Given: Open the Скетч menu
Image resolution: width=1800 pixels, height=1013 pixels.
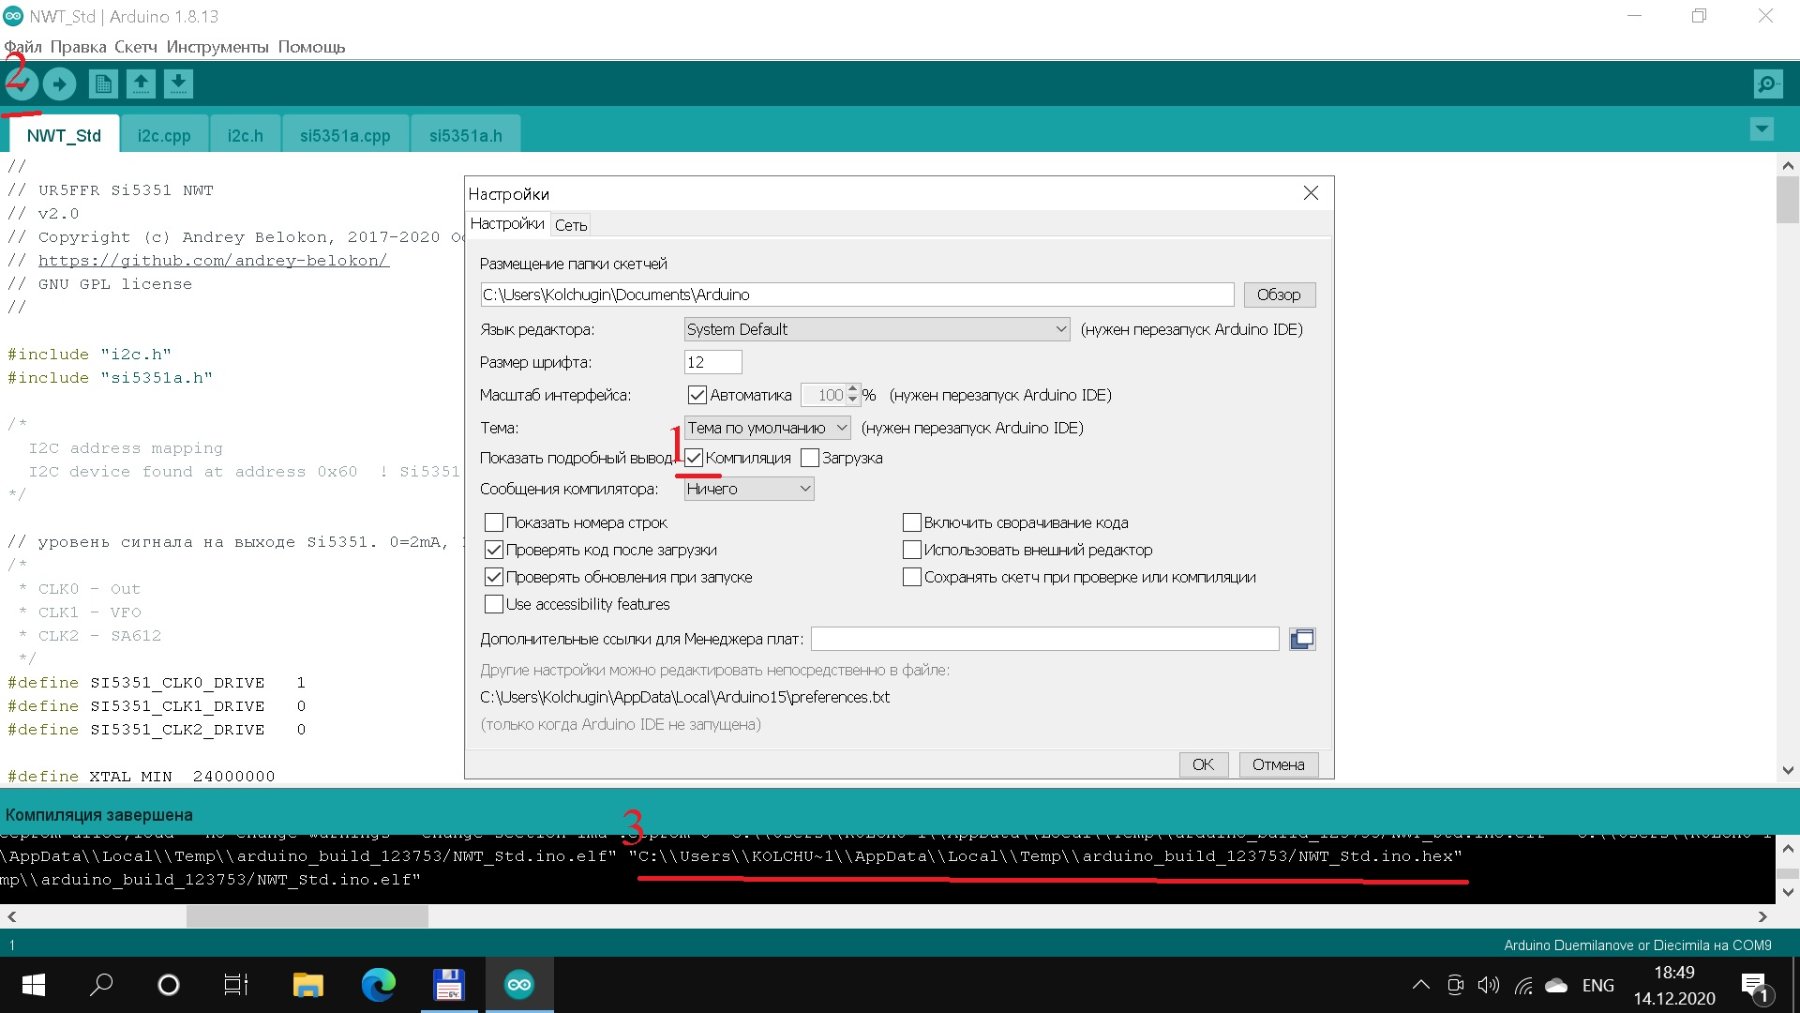Looking at the screenshot, I should tap(136, 47).
